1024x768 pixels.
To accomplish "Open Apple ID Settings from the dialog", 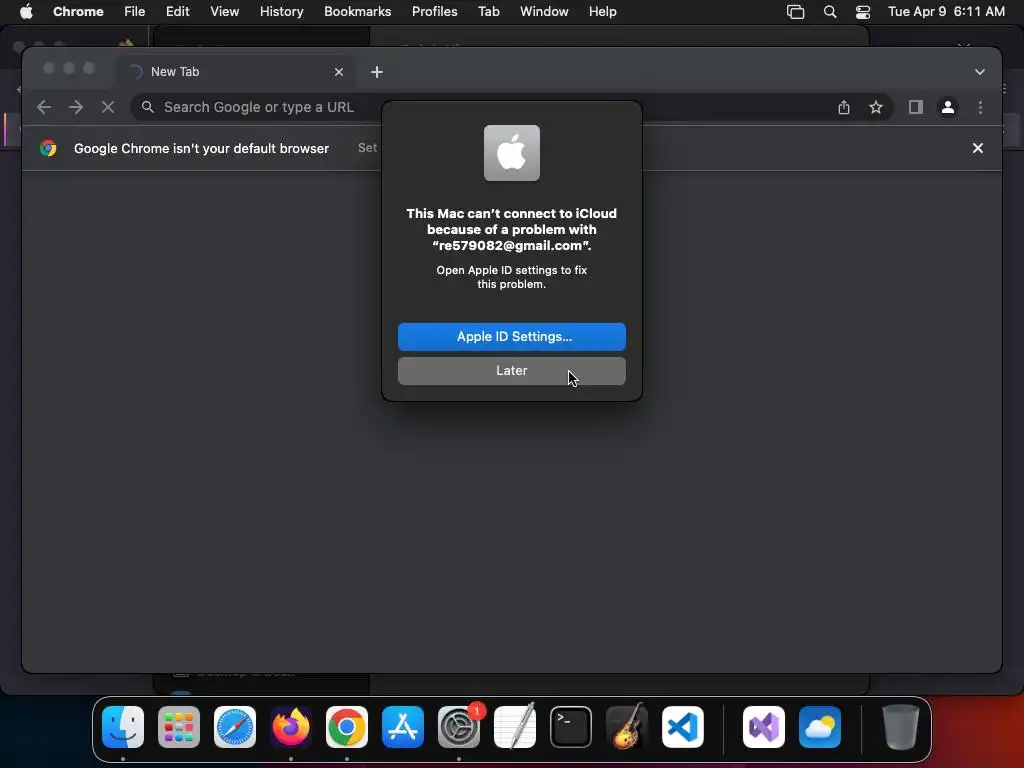I will pos(511,336).
